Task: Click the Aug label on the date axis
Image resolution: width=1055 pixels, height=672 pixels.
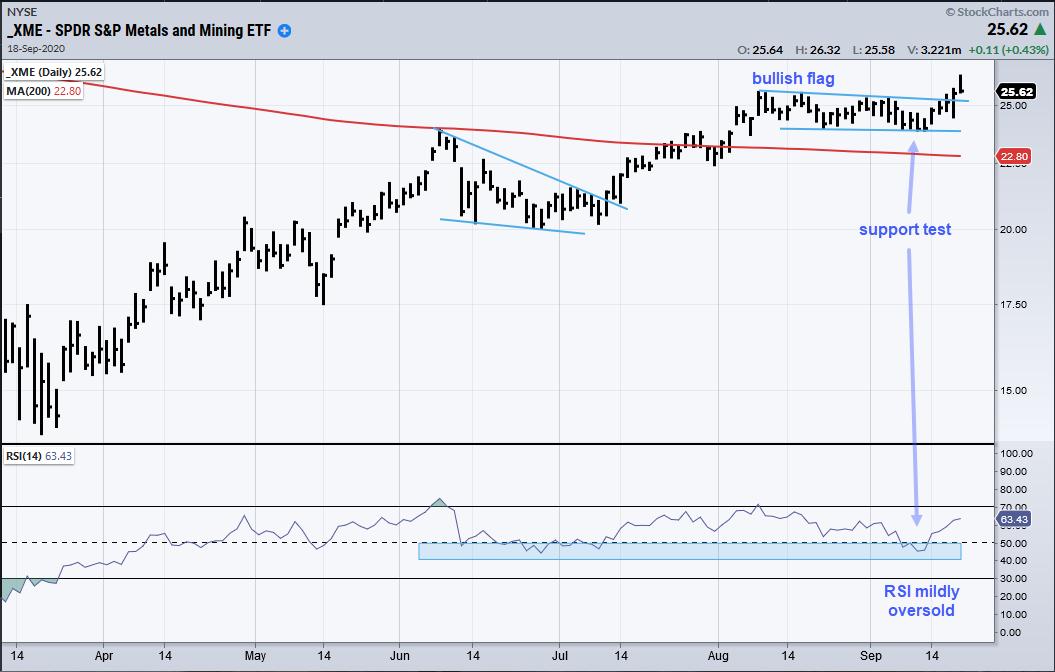Action: (x=718, y=656)
